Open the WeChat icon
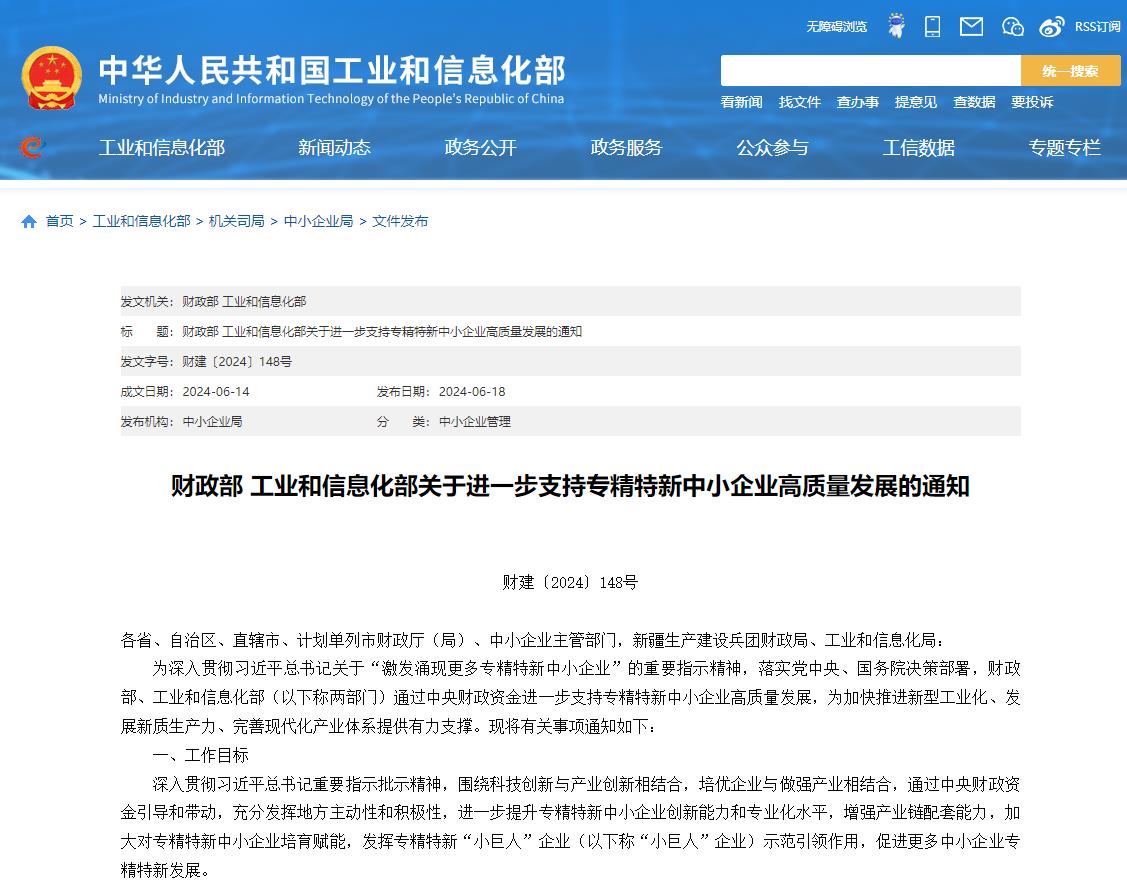 (x=1012, y=27)
